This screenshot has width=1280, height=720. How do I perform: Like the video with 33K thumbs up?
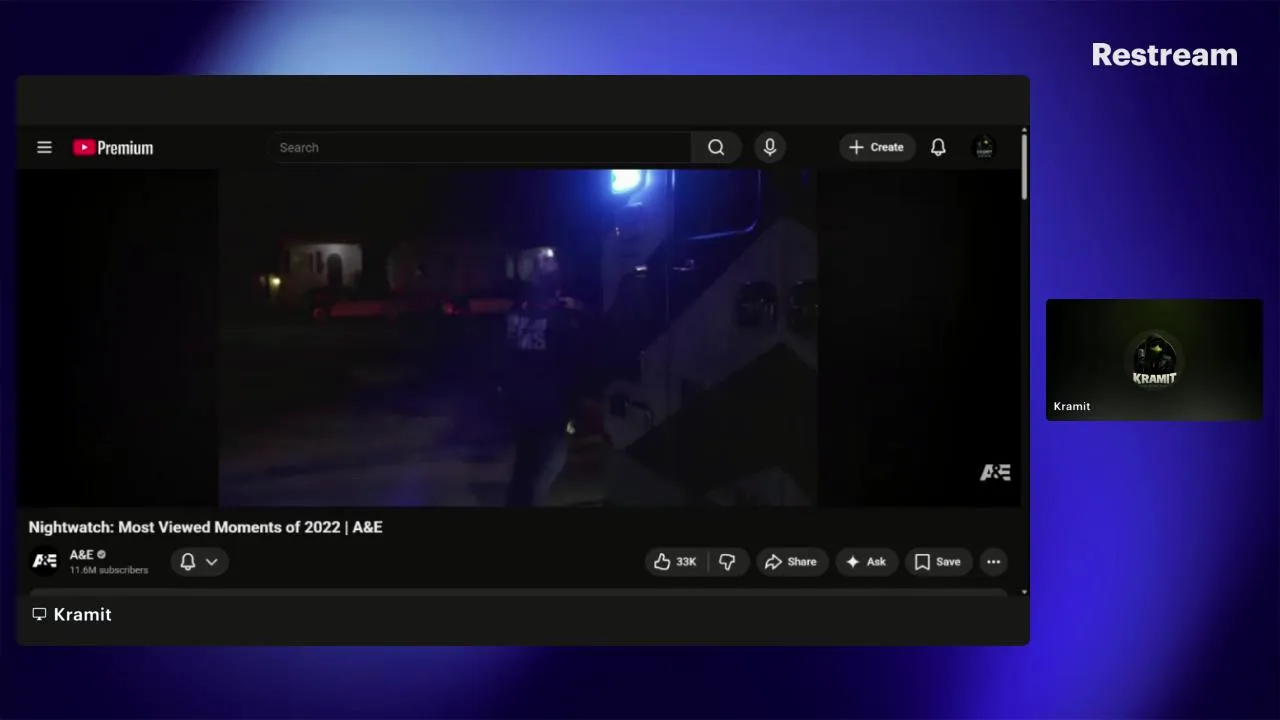pos(676,562)
